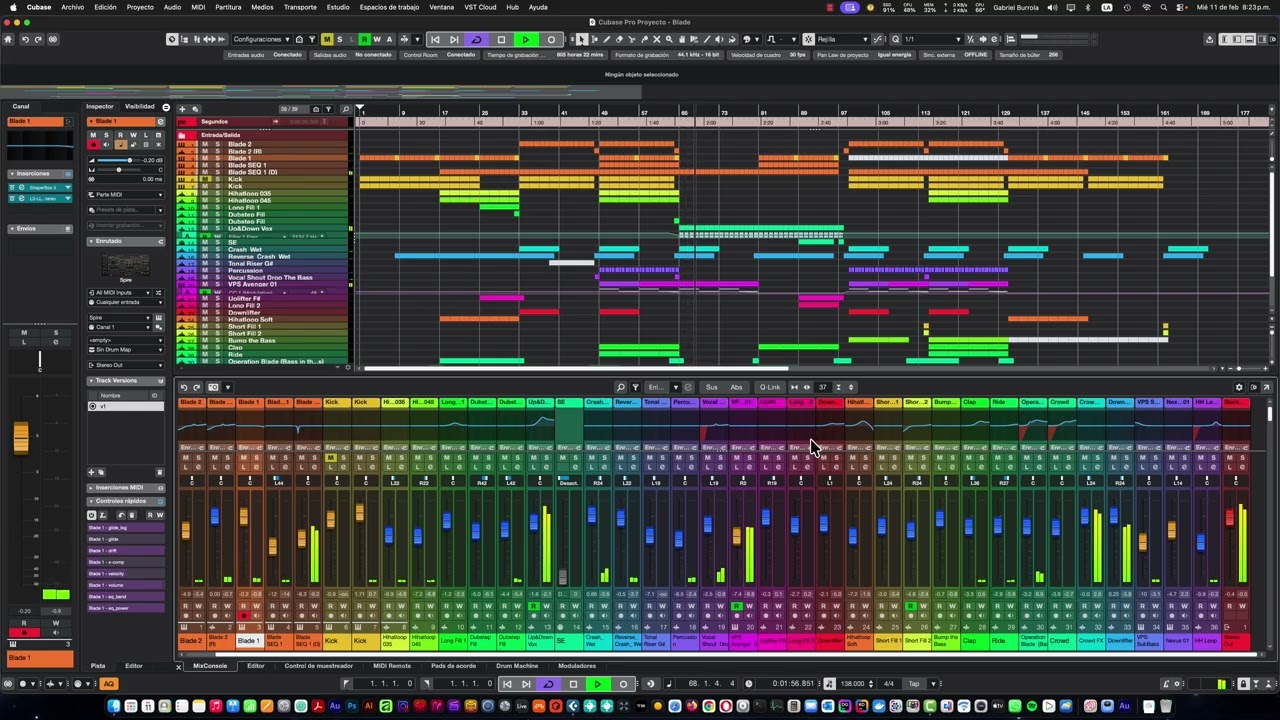1280x720 pixels.
Task: Click the Abs button in MixConsole
Action: tap(736, 387)
